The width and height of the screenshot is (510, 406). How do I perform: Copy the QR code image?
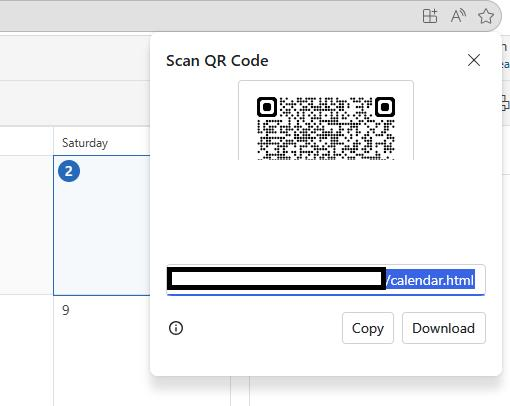pos(368,328)
